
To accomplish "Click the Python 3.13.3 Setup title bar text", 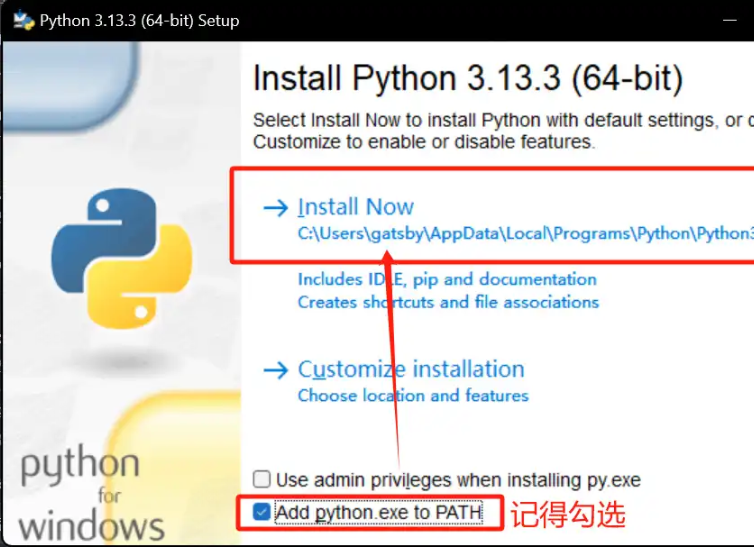I will click(139, 21).
